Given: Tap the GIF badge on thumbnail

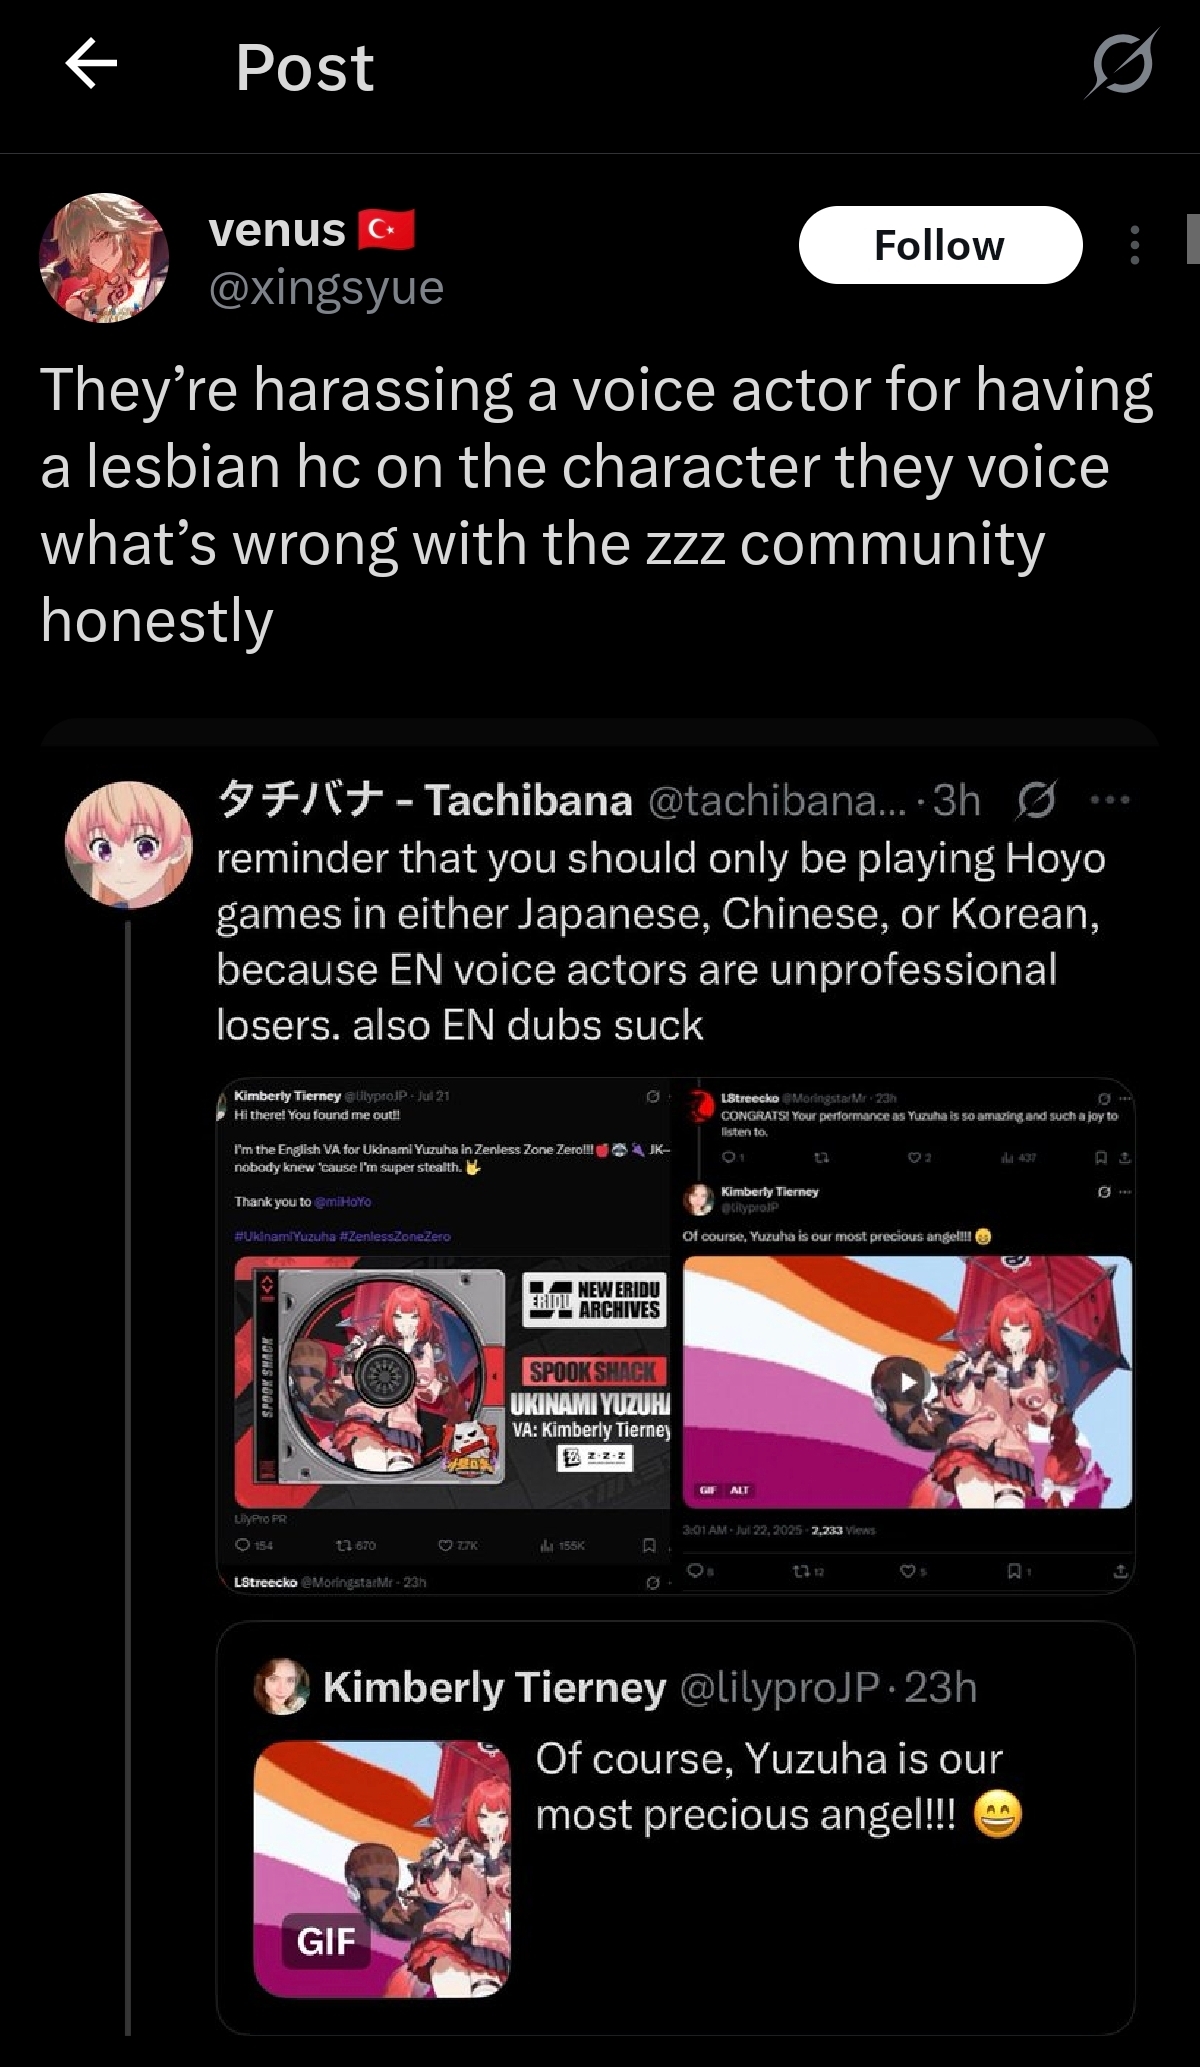Looking at the screenshot, I should click(326, 1941).
